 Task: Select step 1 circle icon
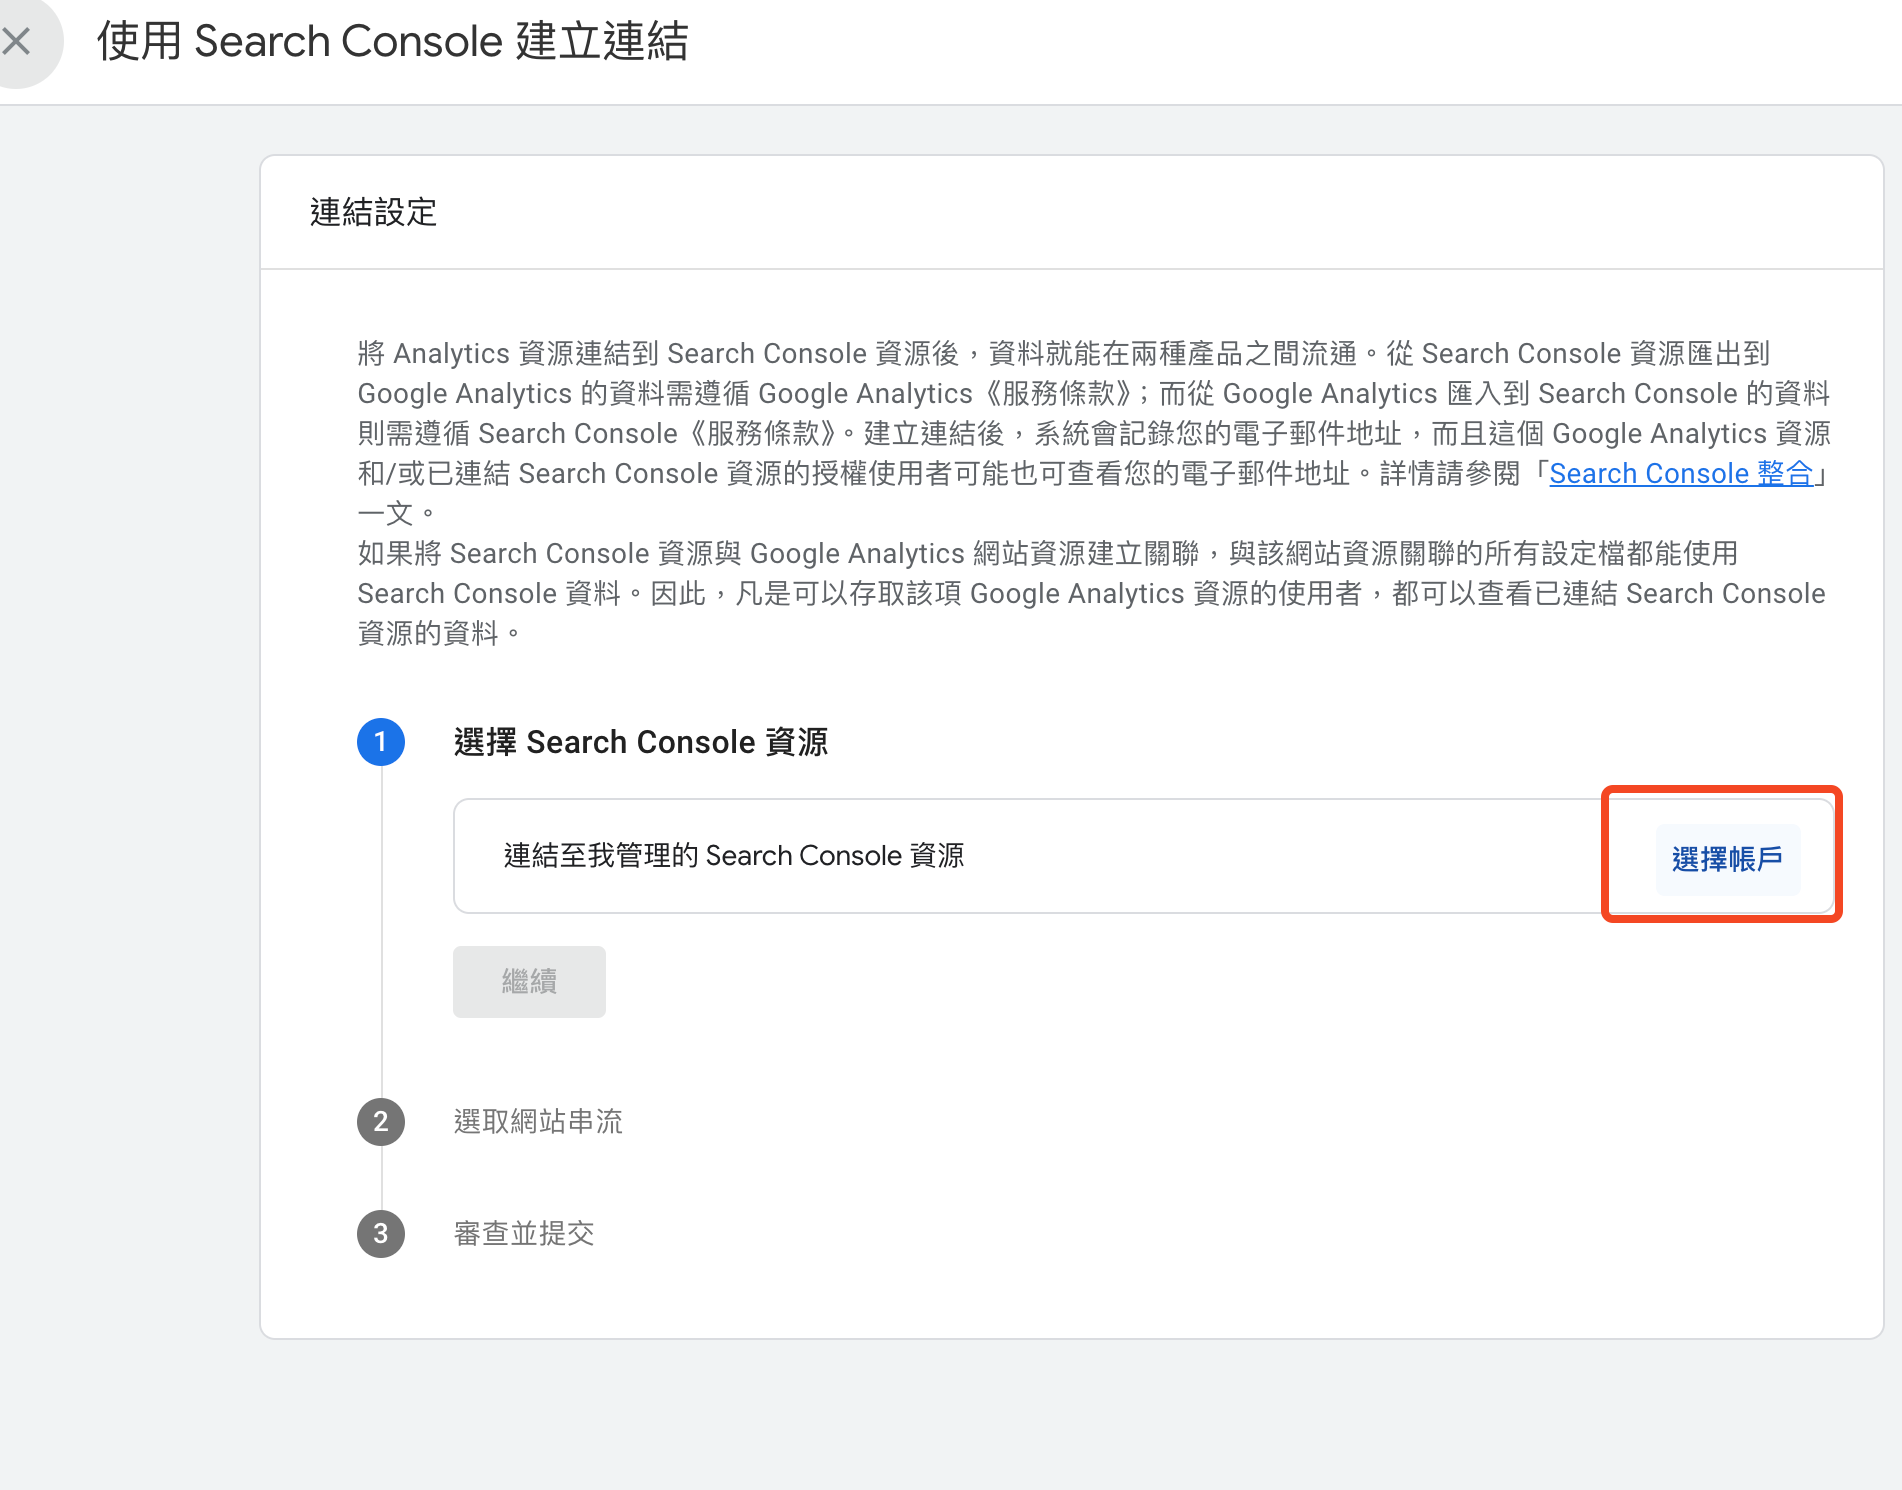click(381, 742)
